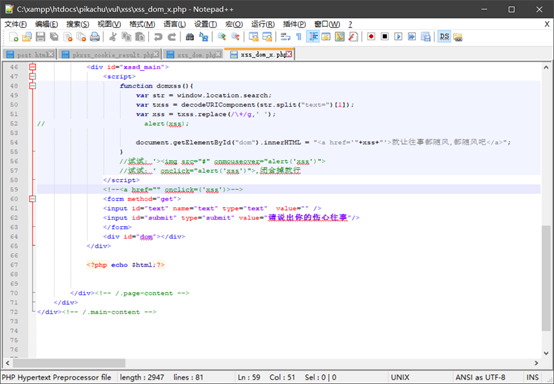Open Find with the binoculars icon
The height and width of the screenshot is (384, 554).
[x=190, y=37]
